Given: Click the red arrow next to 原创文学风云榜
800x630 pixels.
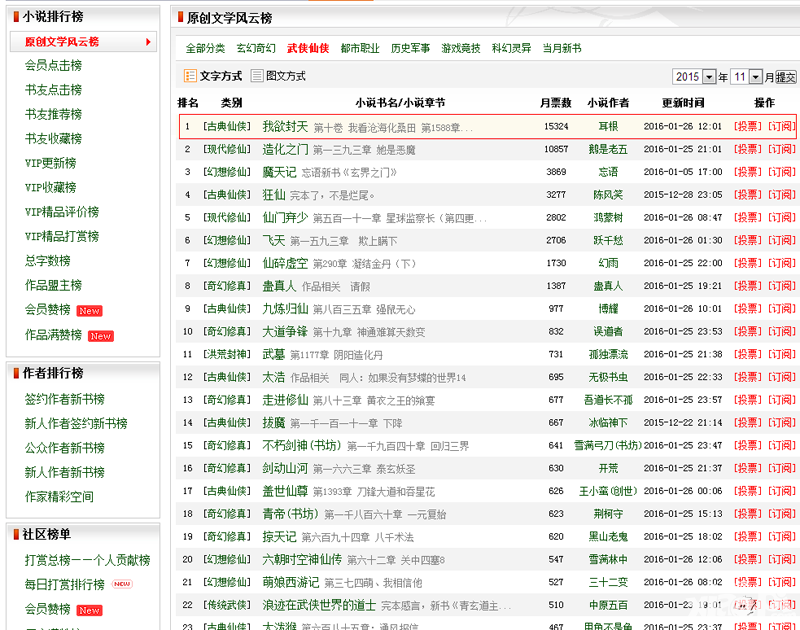Looking at the screenshot, I should (148, 42).
